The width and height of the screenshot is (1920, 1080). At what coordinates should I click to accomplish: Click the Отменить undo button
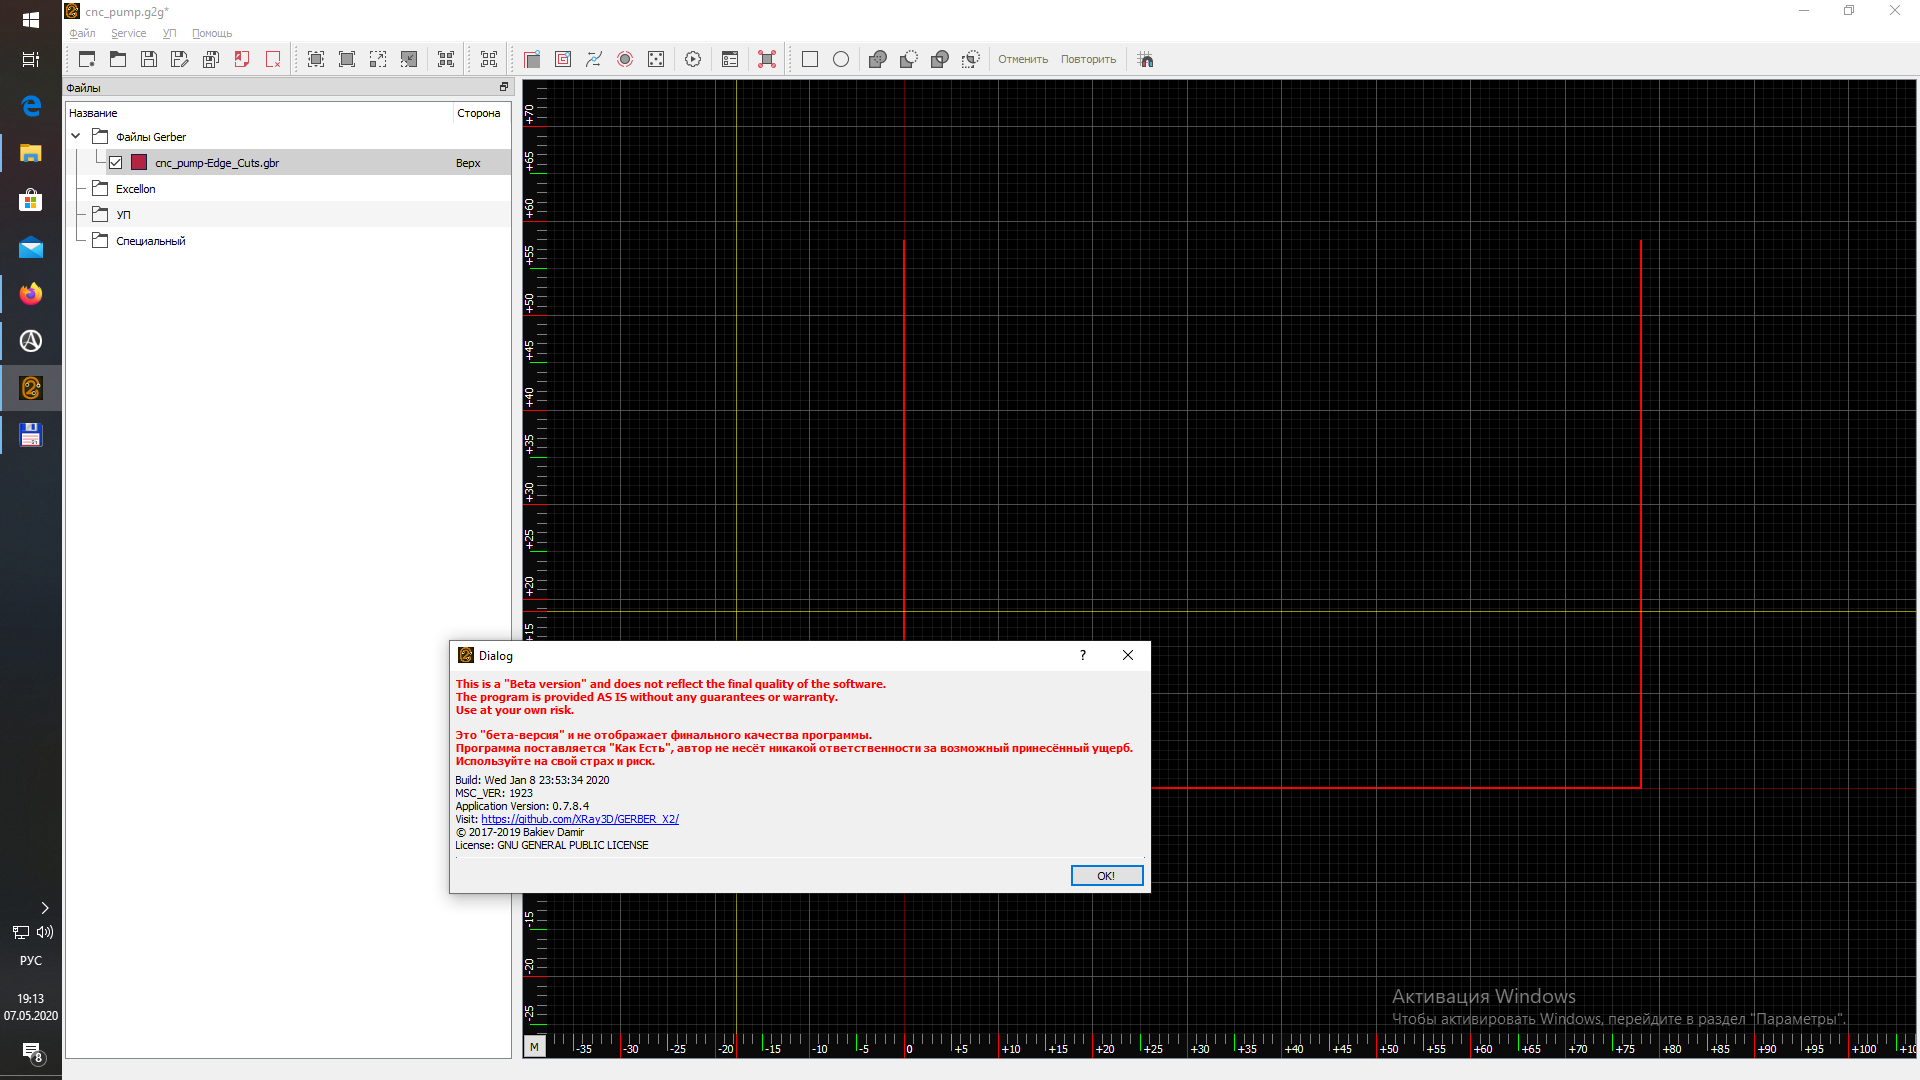click(x=1023, y=60)
